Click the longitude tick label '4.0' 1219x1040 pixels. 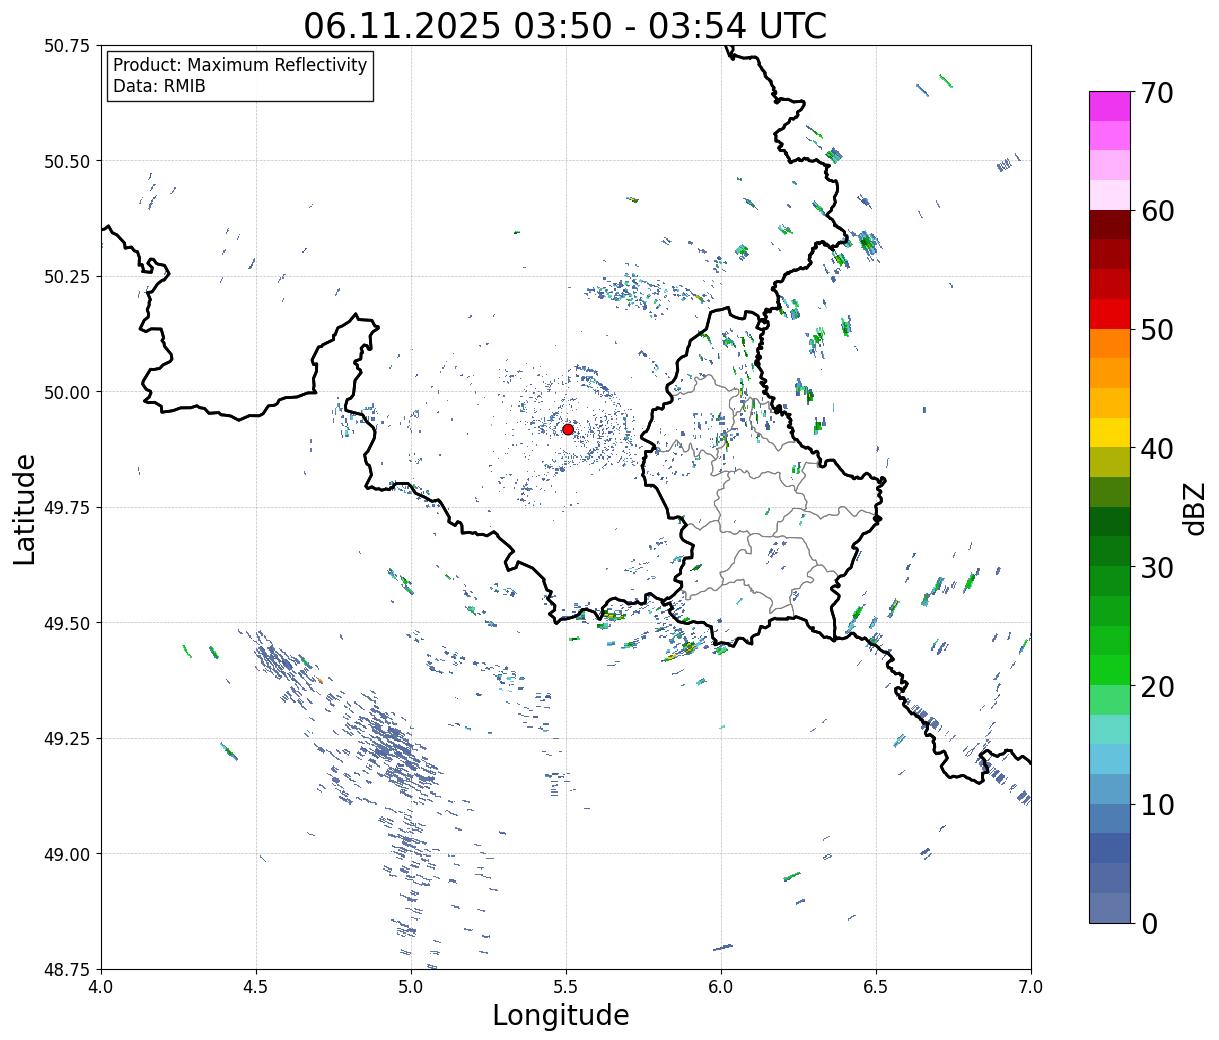click(x=101, y=987)
